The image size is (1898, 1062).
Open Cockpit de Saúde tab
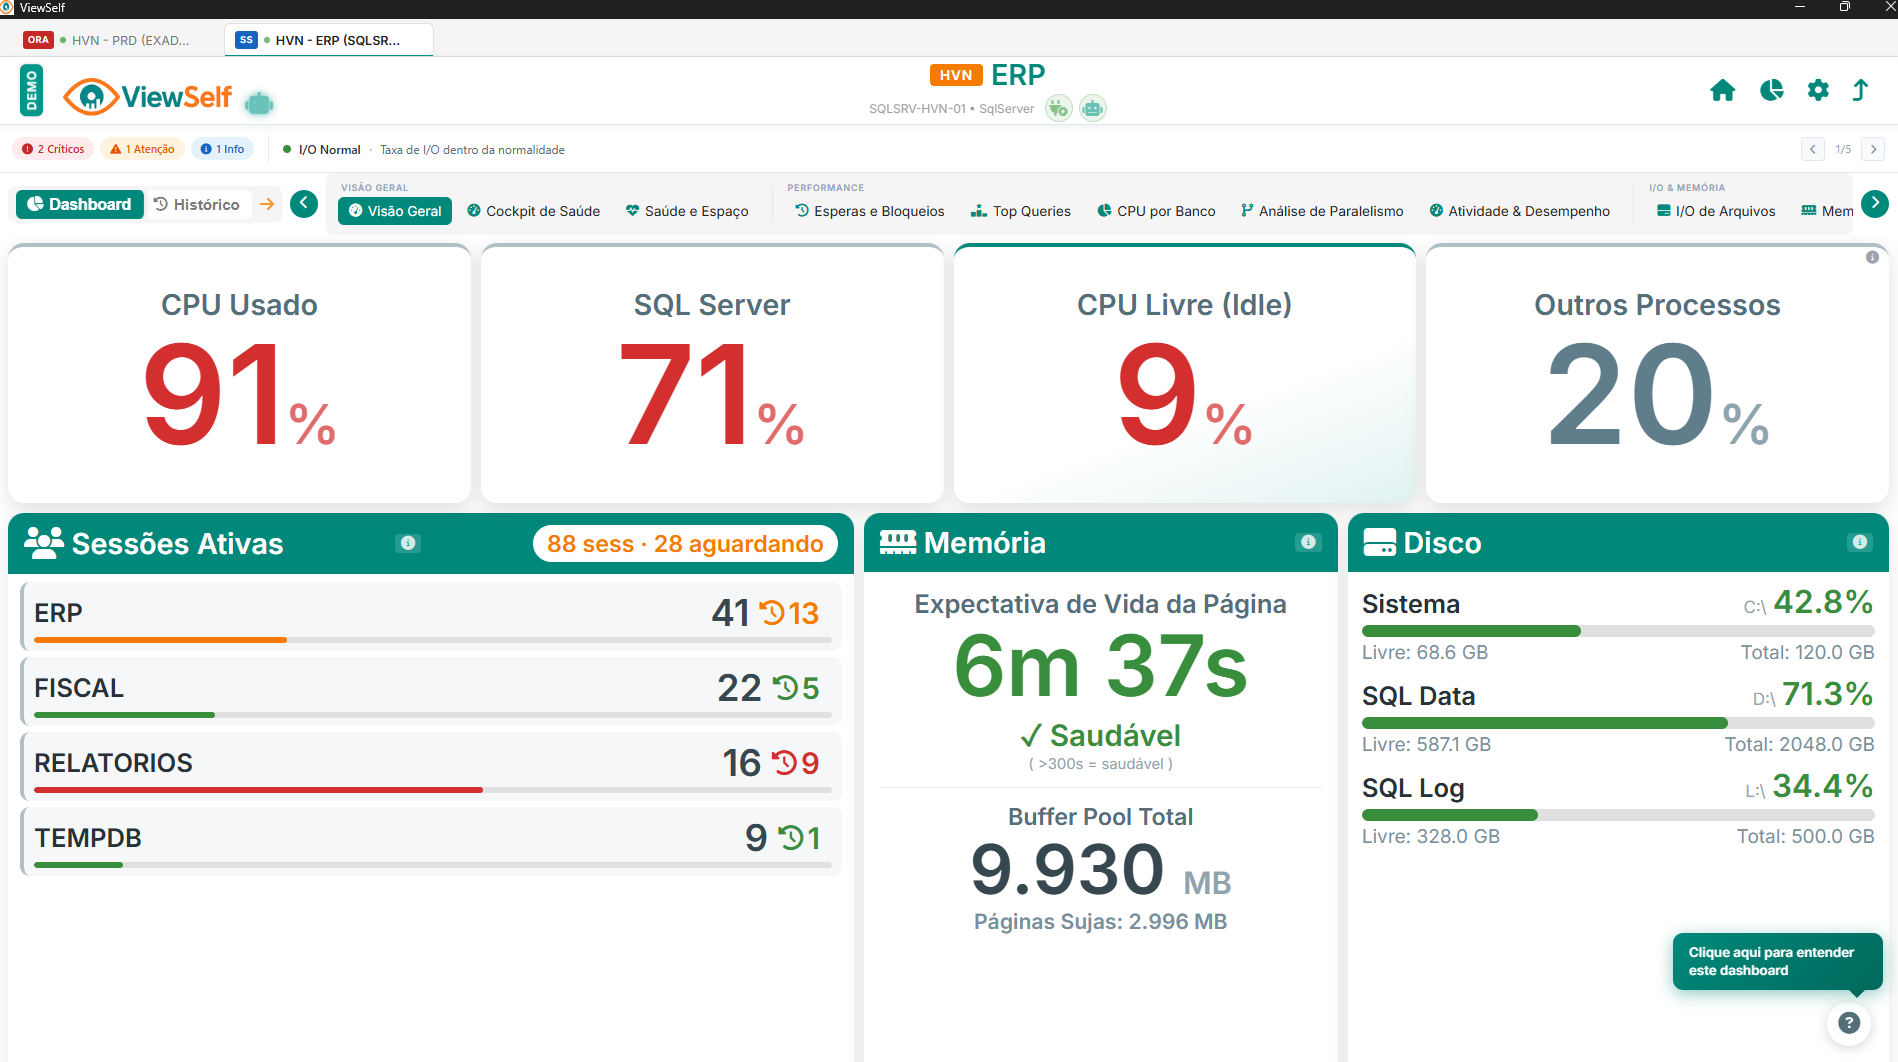tap(534, 211)
